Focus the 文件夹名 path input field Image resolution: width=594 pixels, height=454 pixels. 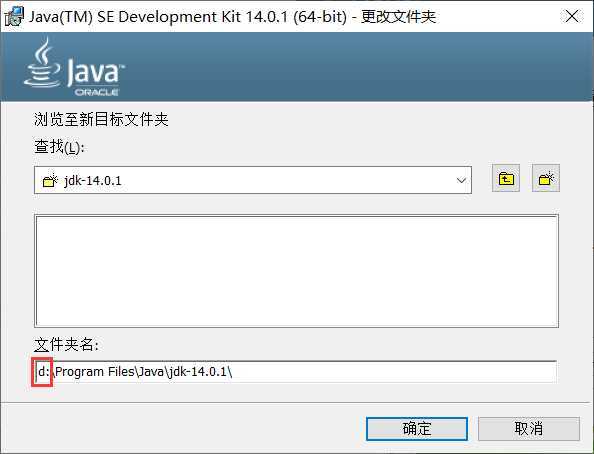295,372
